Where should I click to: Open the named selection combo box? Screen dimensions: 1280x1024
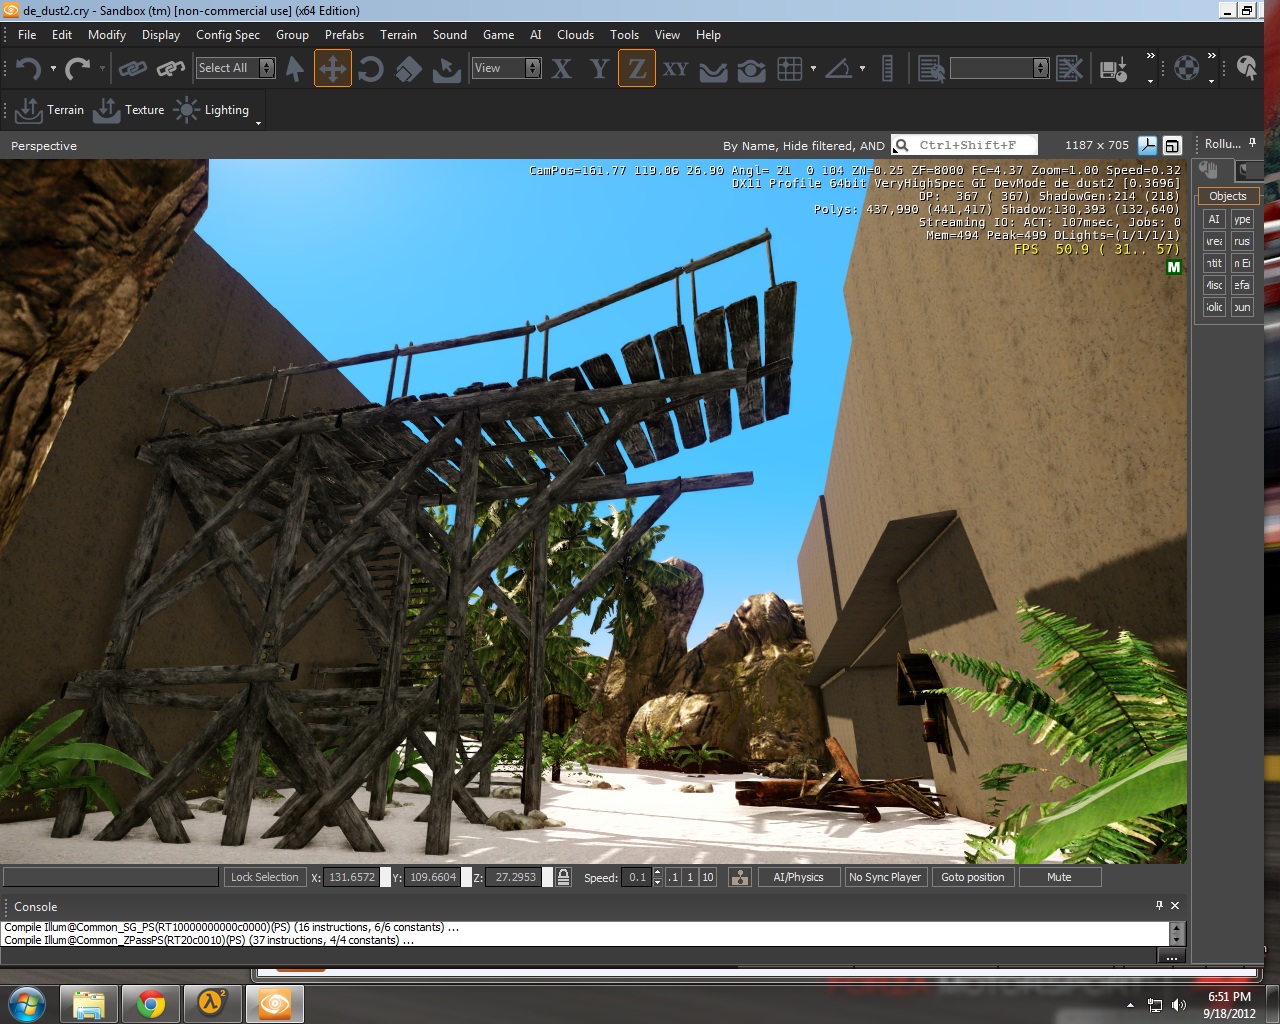click(x=999, y=68)
